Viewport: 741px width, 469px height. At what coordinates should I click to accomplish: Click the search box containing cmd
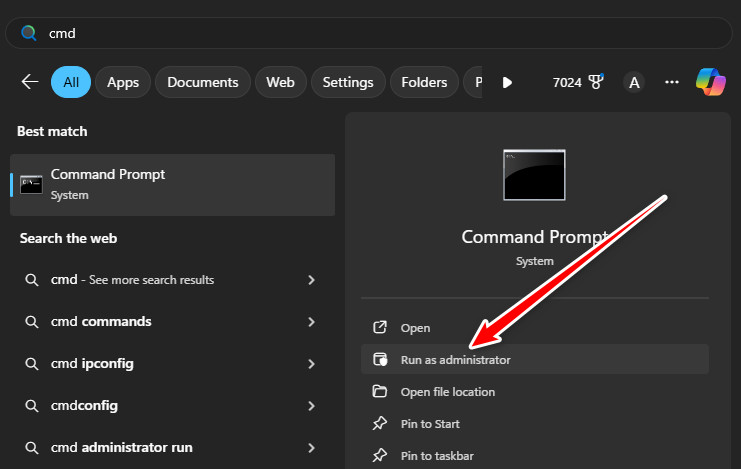370,33
